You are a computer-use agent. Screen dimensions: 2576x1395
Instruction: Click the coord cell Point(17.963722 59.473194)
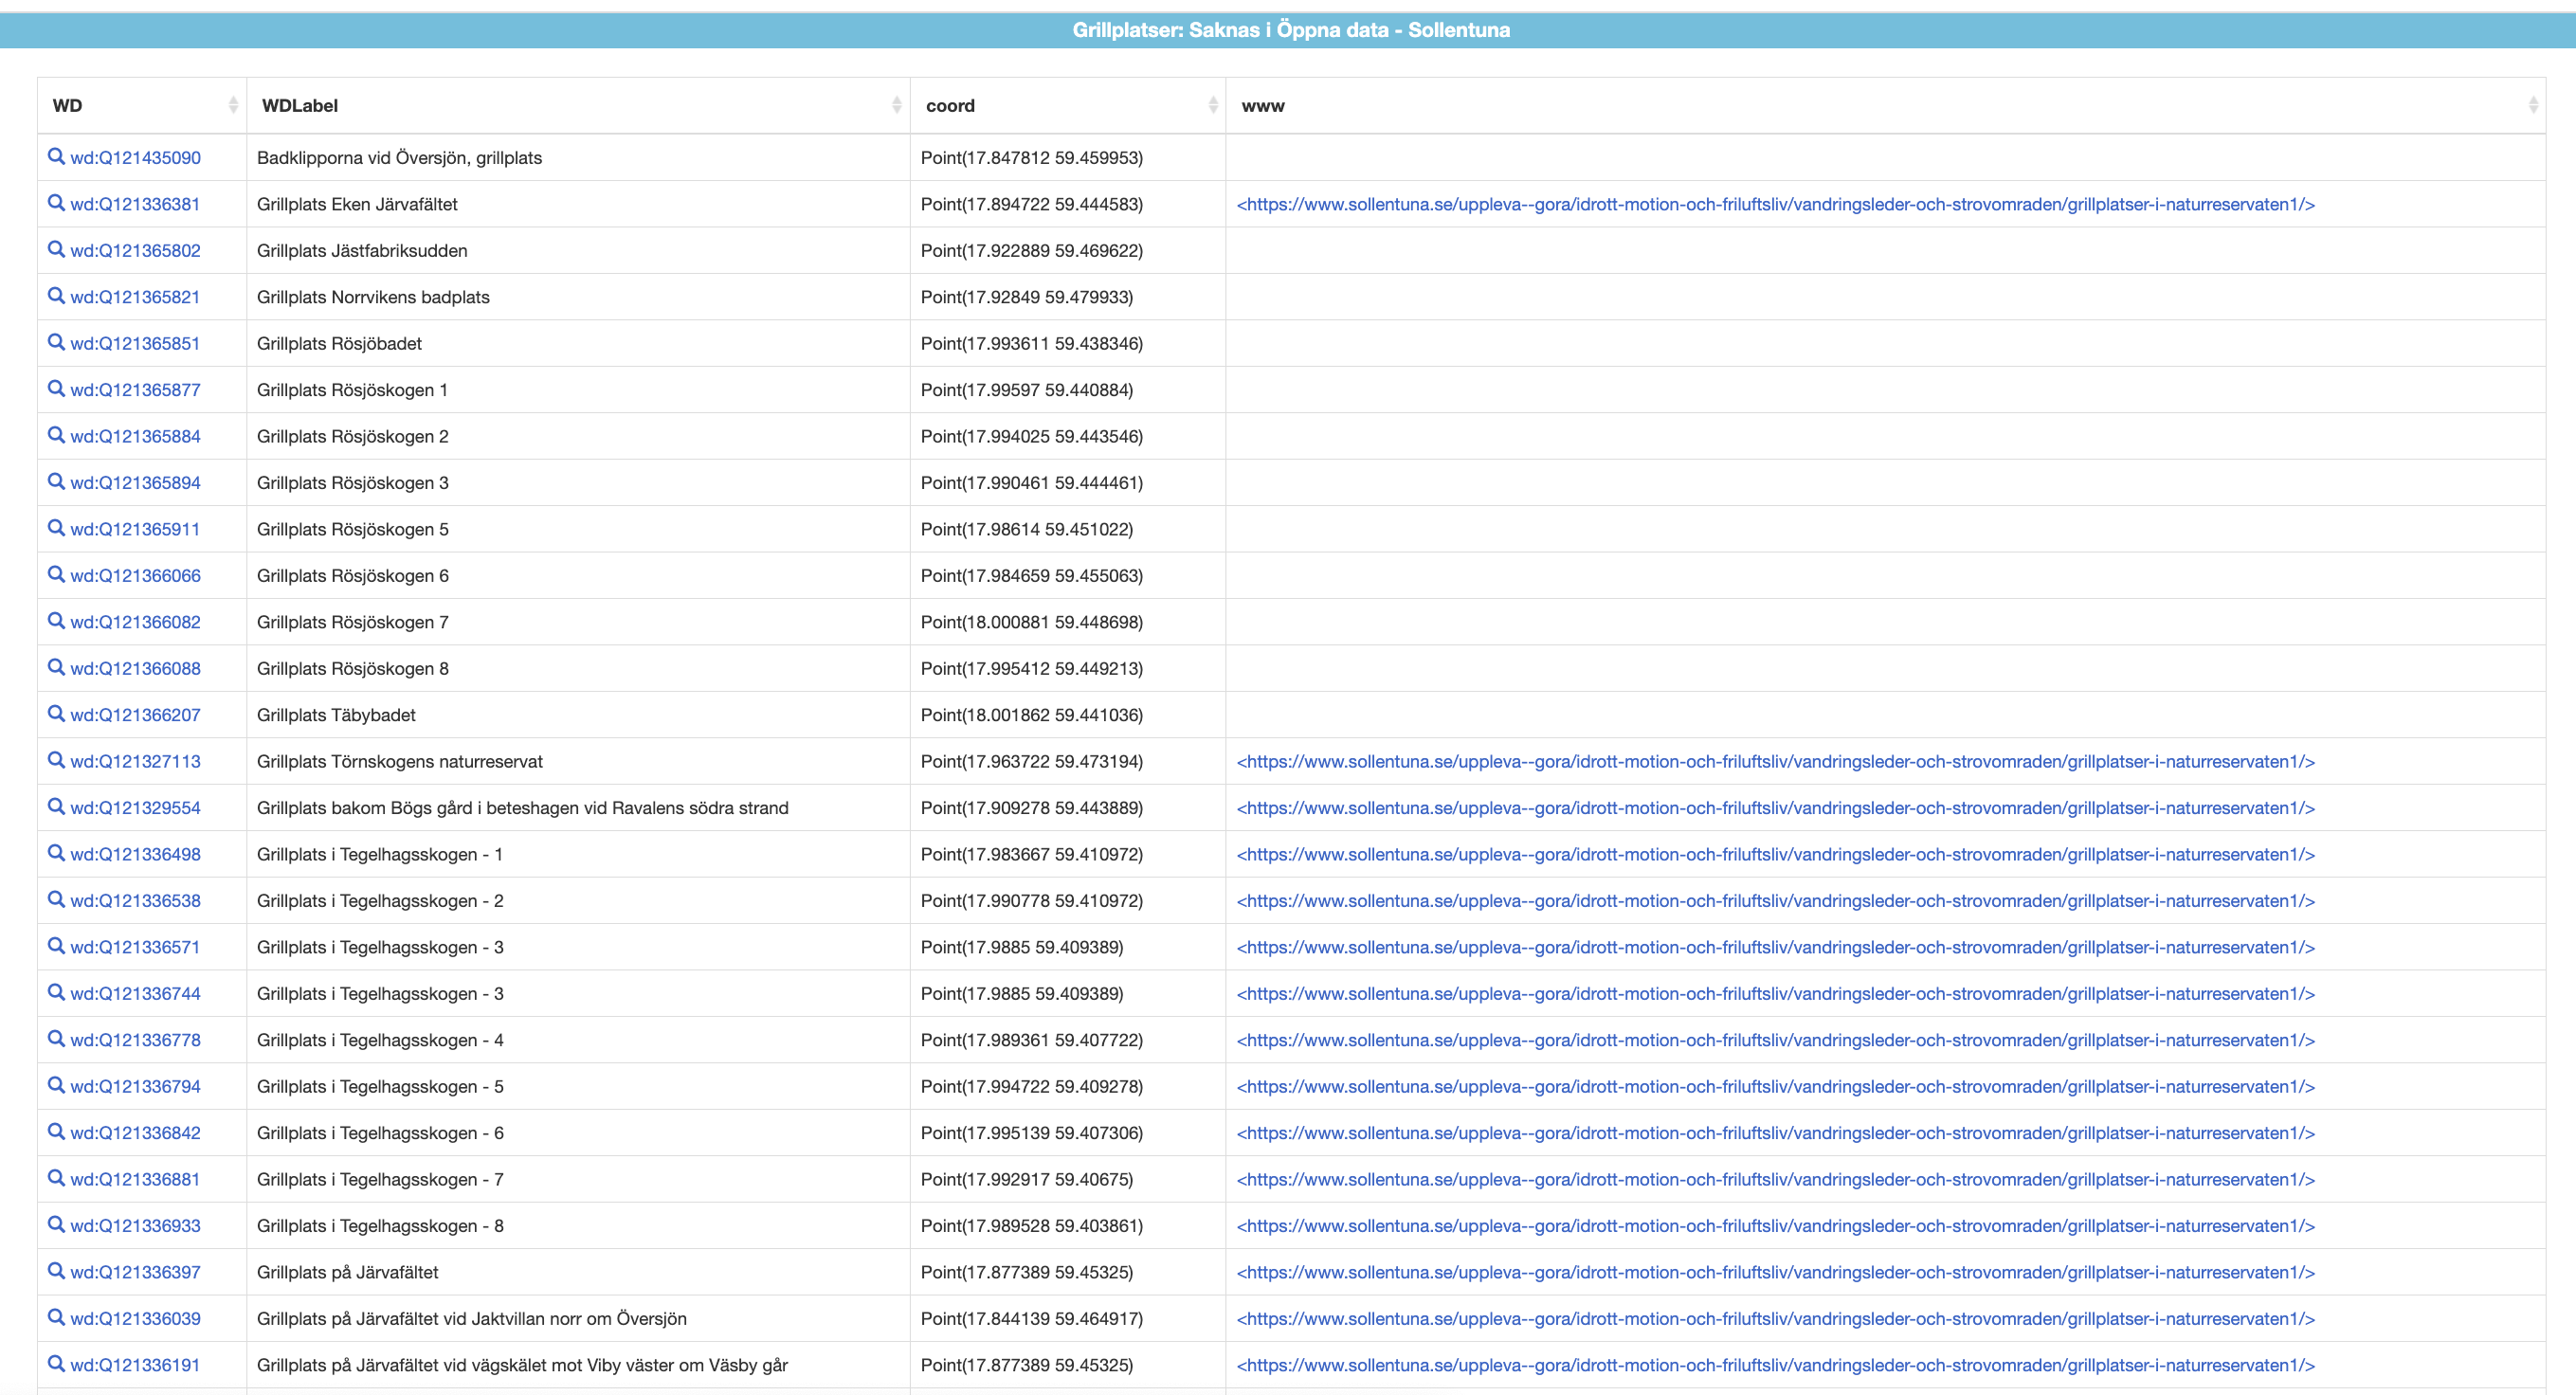coord(1030,761)
